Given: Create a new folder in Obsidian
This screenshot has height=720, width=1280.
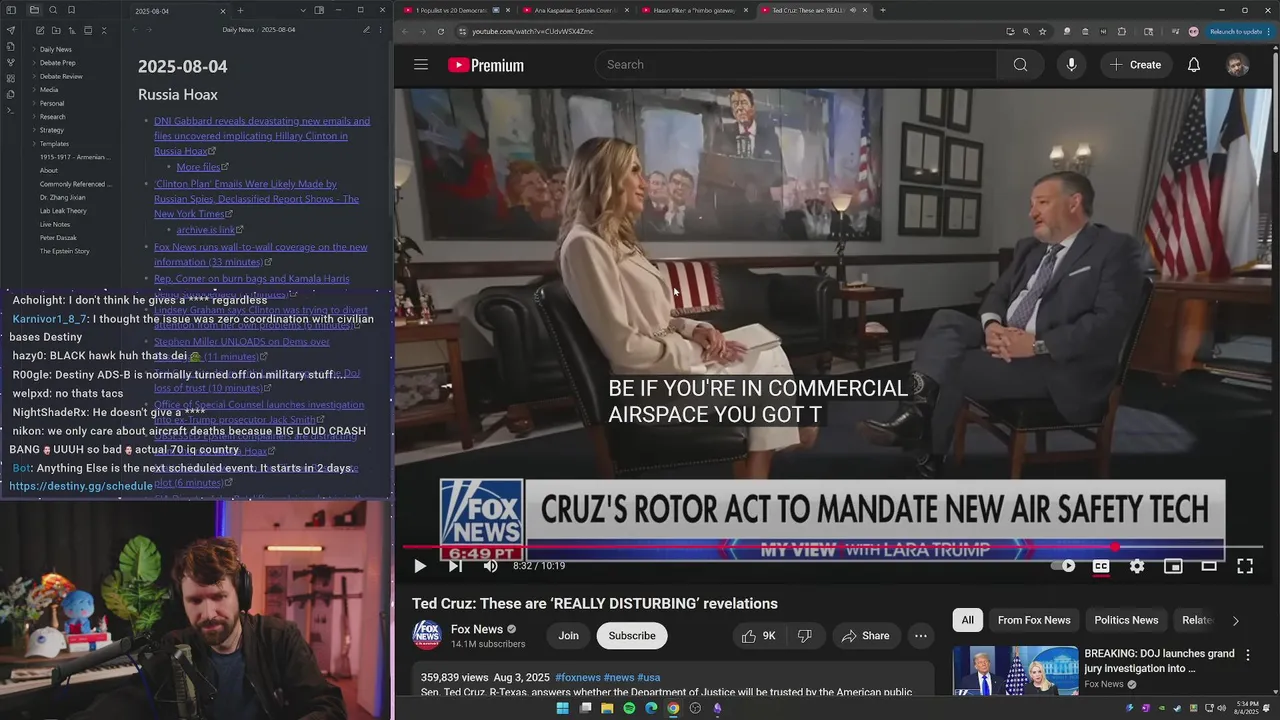Looking at the screenshot, I should (56, 31).
